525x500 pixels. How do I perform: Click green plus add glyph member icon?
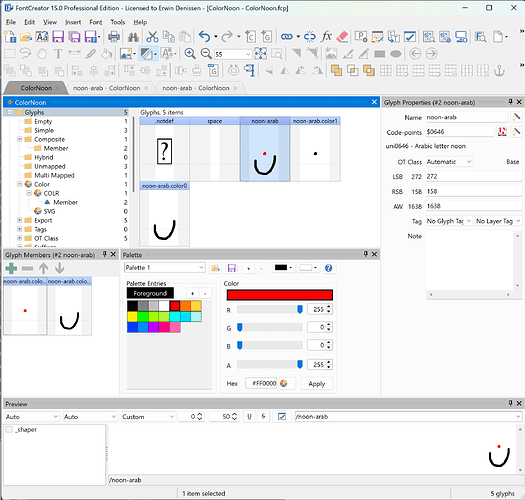click(x=11, y=268)
